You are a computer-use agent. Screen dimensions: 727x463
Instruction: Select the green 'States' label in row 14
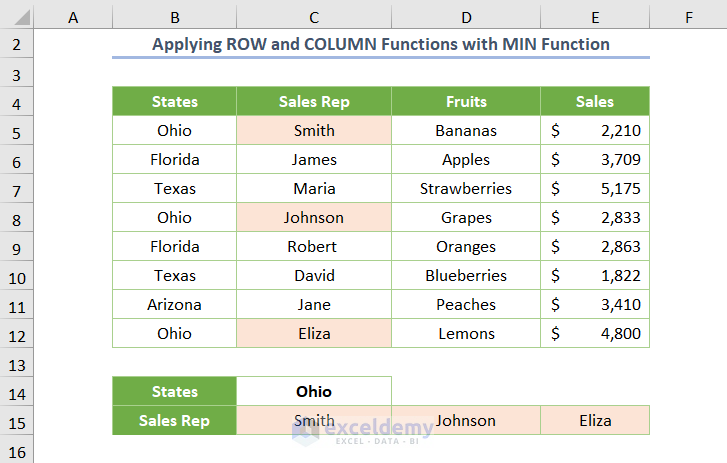point(175,392)
